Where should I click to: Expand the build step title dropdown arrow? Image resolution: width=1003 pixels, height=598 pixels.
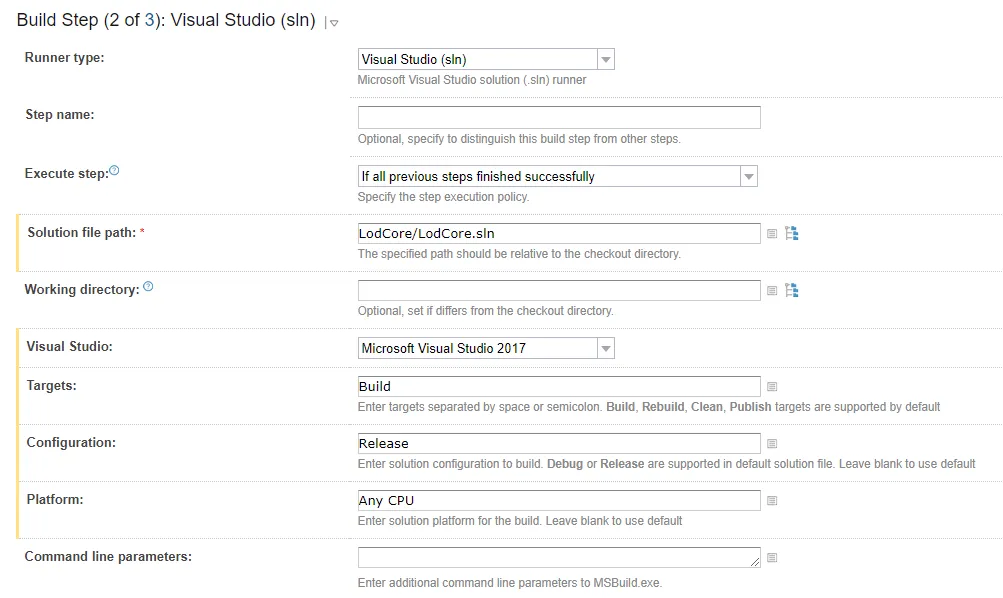[334, 23]
